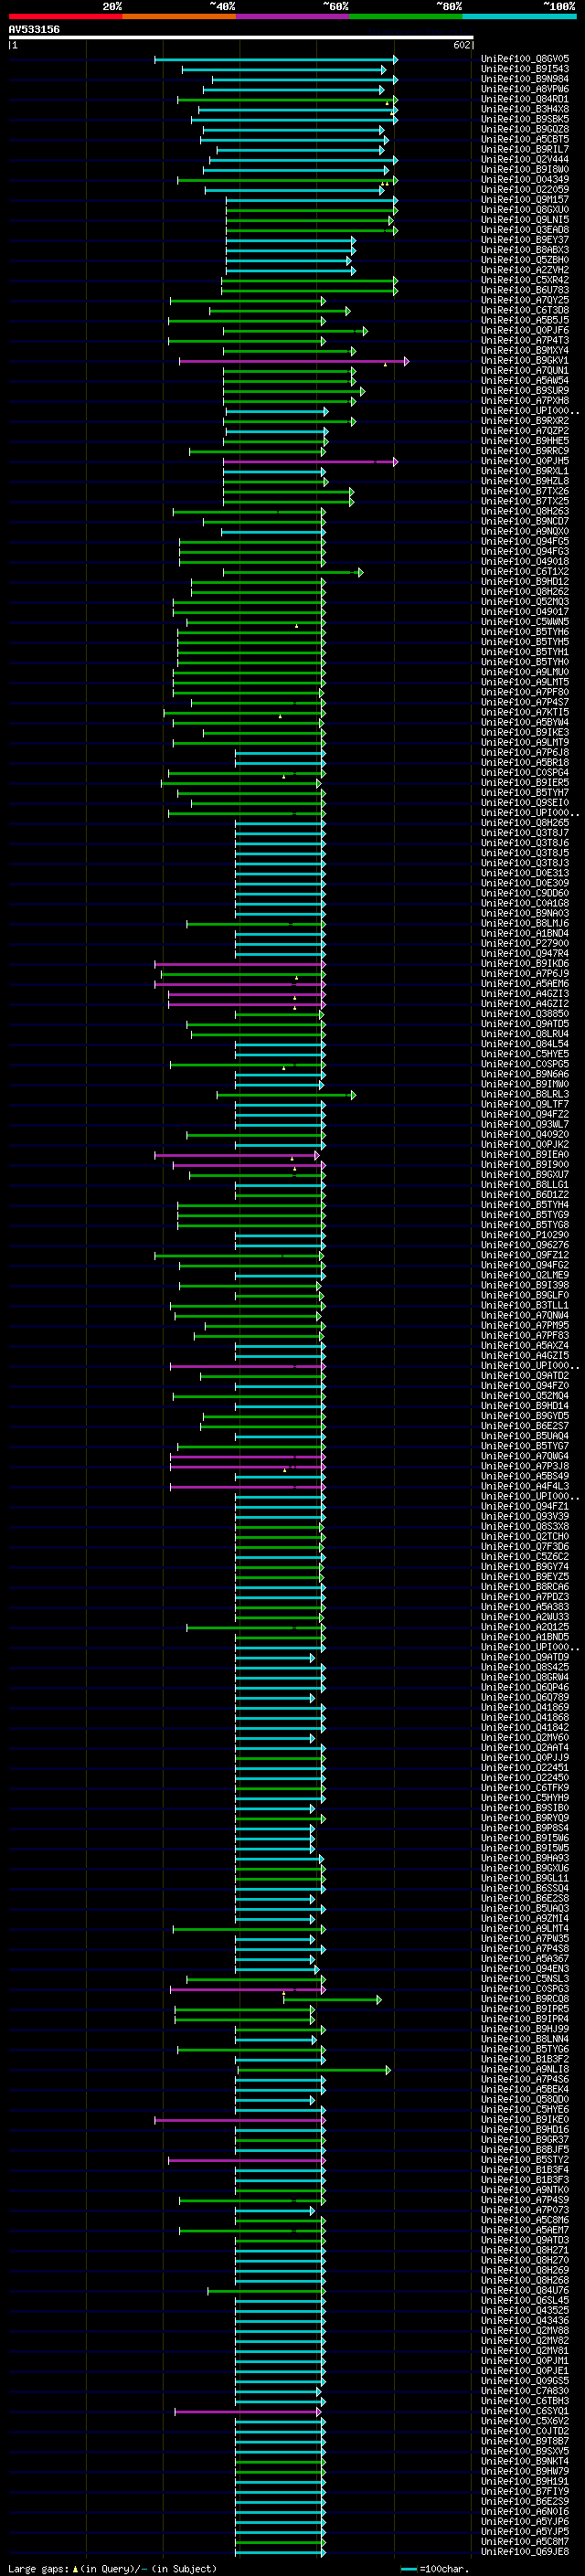Click the green ~80% identity legend segment
The height and width of the screenshot is (2576, 585).
point(406,16)
